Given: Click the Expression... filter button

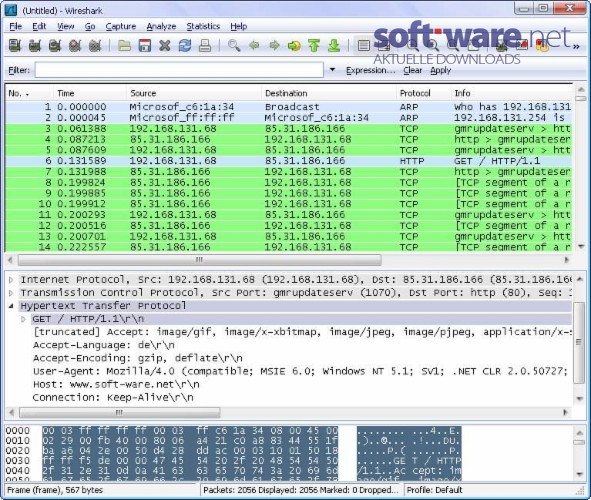Looking at the screenshot, I should [371, 70].
